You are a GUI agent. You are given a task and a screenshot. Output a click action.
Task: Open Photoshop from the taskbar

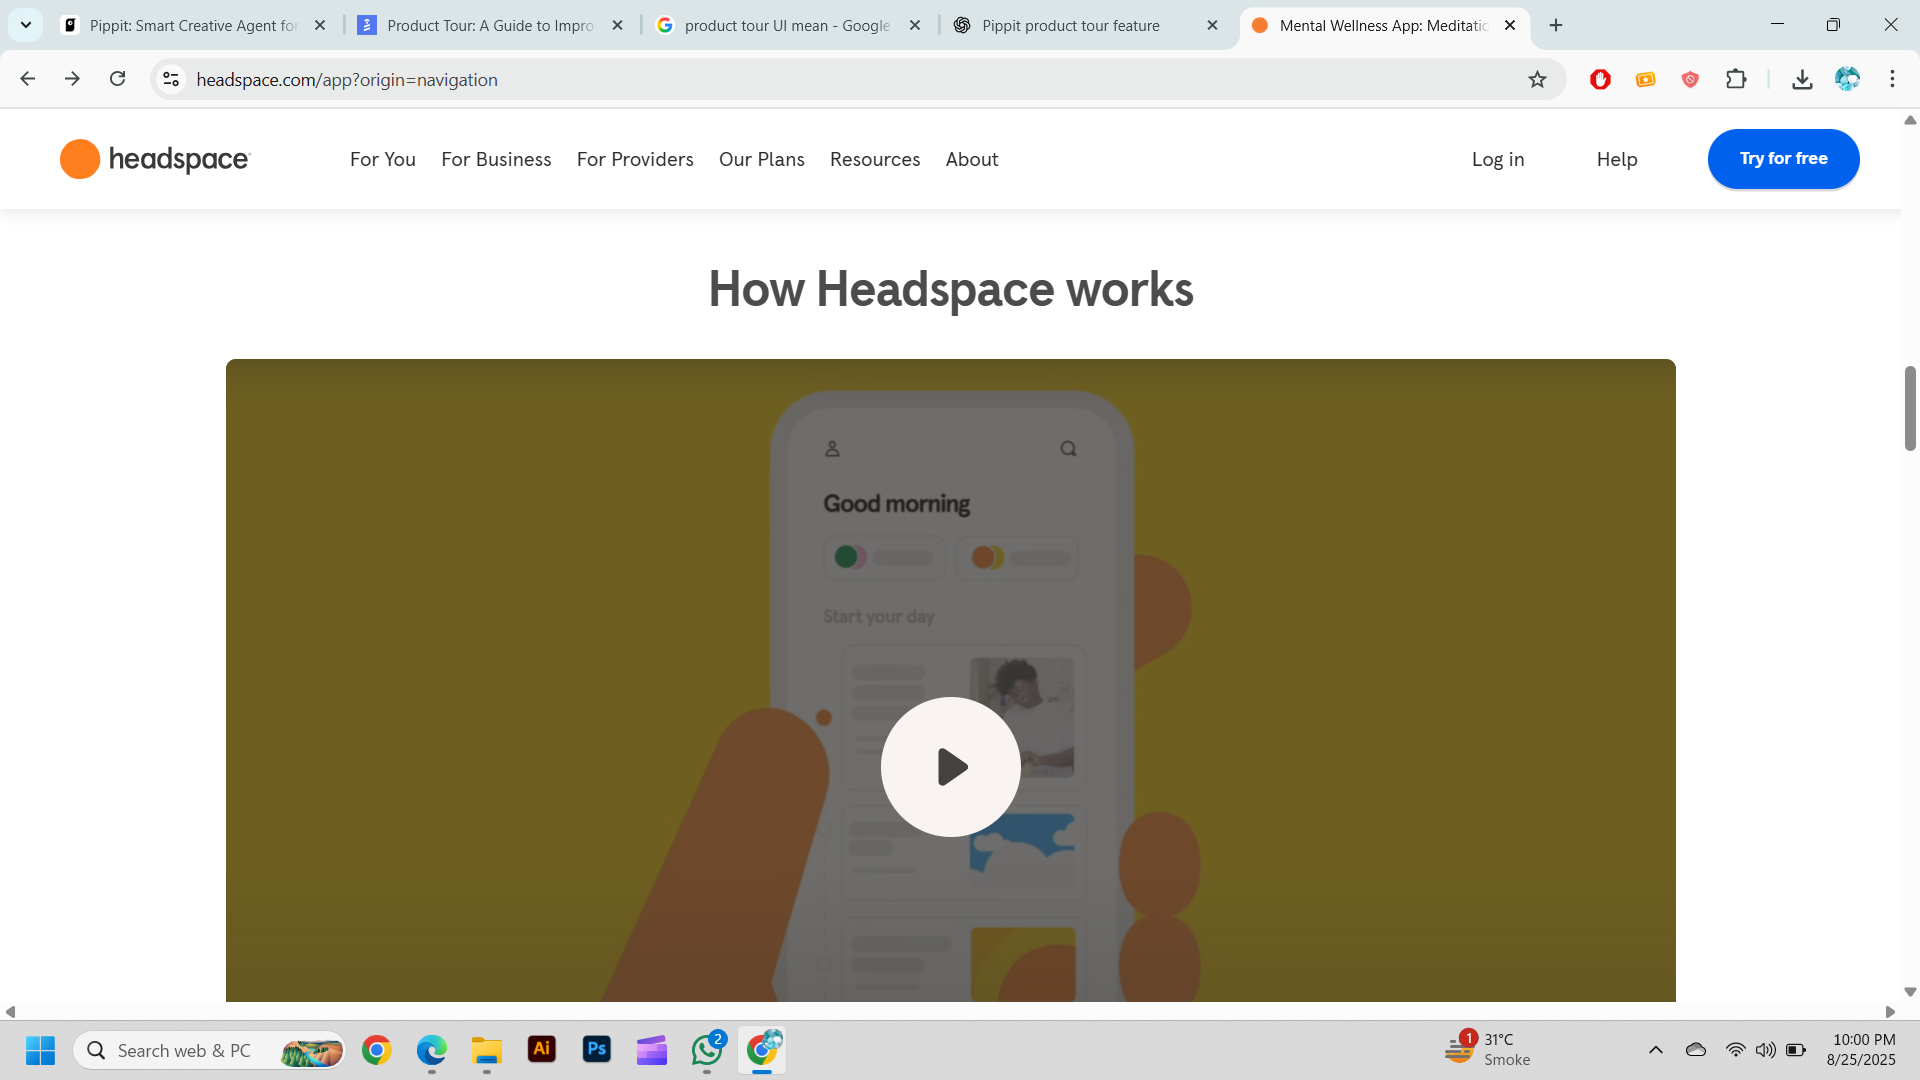click(597, 1049)
